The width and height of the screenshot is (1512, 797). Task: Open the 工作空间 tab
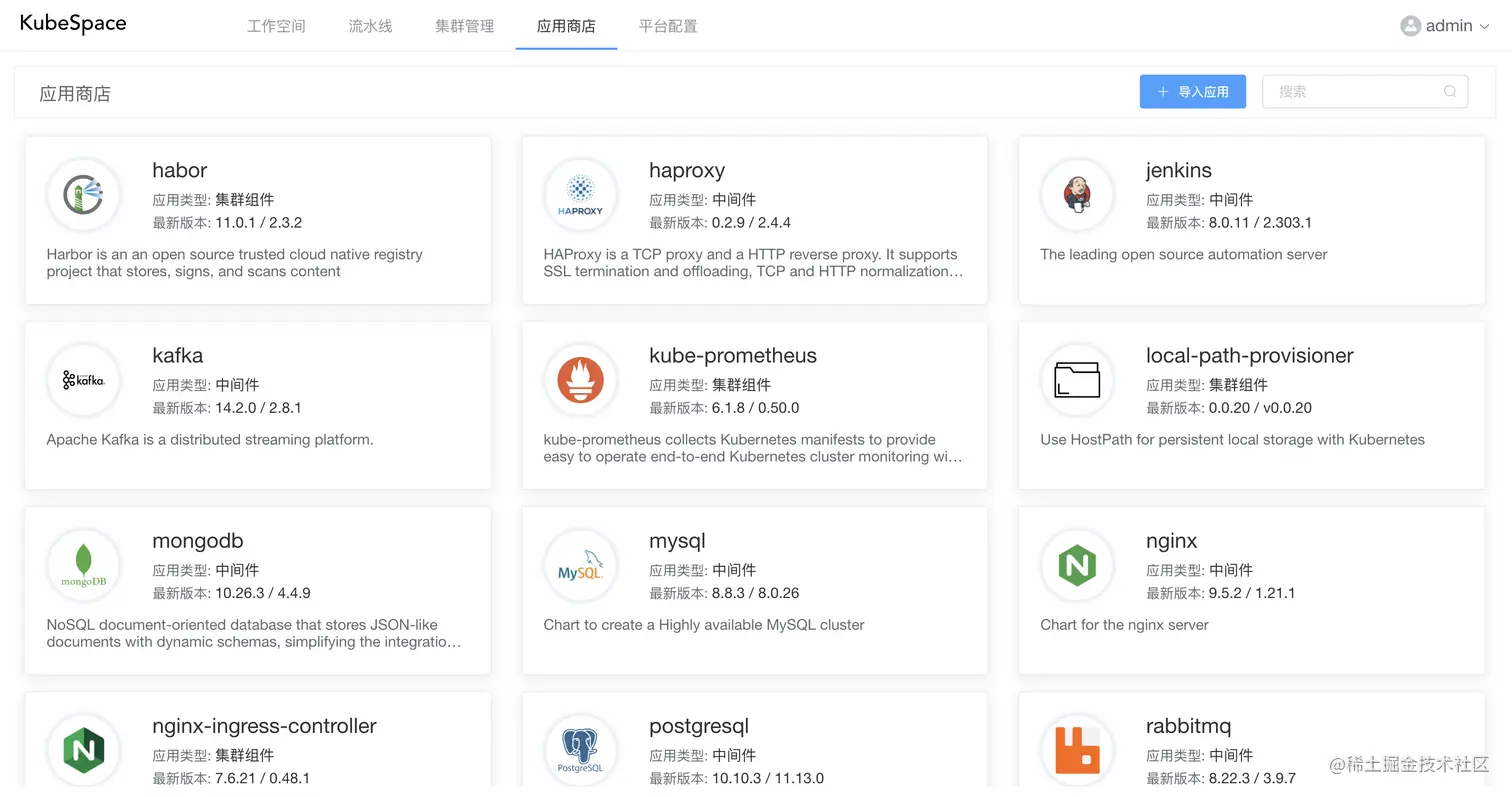tap(276, 26)
